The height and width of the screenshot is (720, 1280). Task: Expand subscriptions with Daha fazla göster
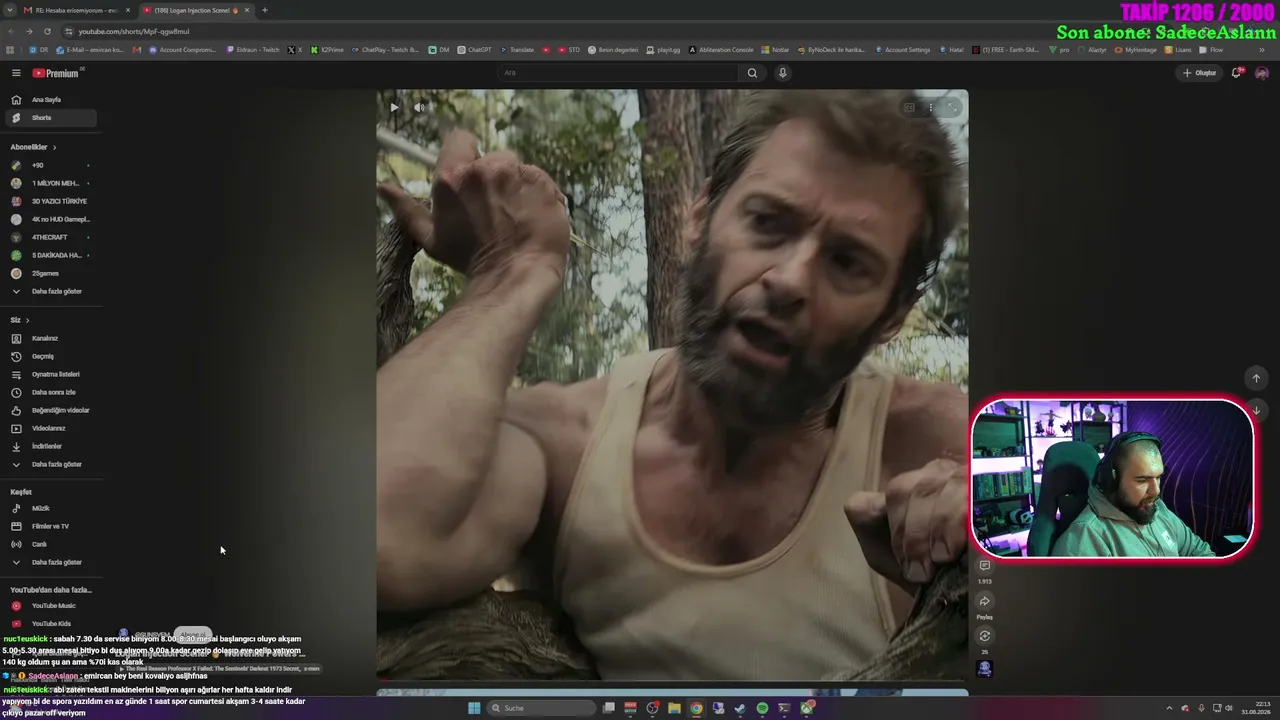(x=50, y=291)
